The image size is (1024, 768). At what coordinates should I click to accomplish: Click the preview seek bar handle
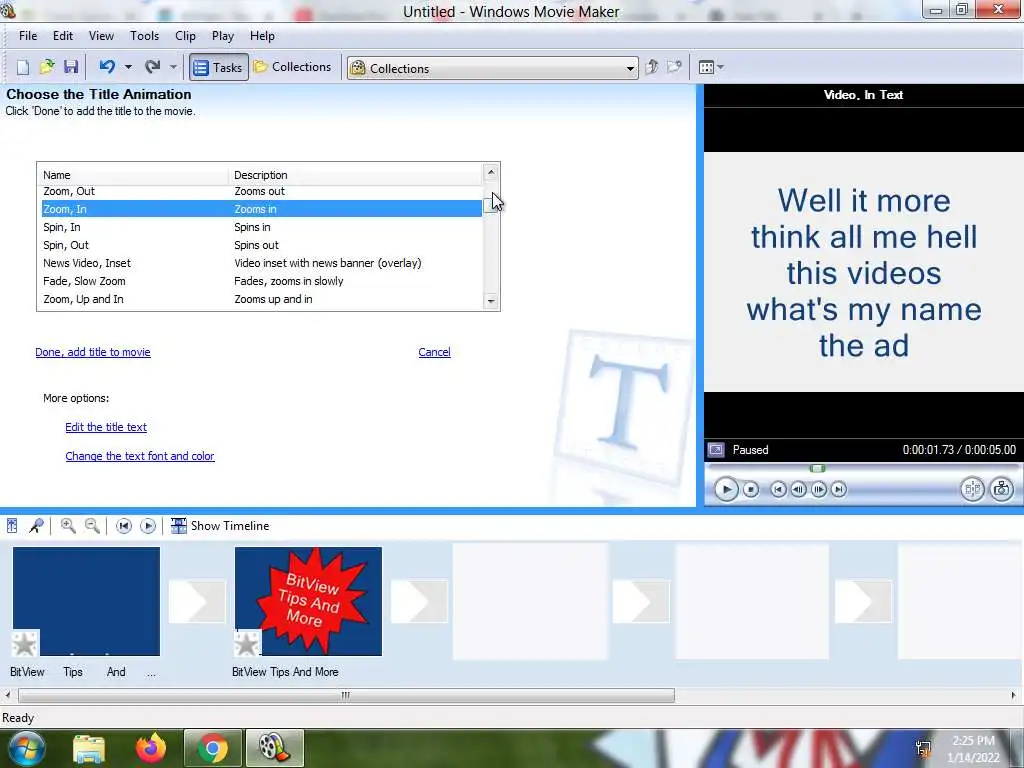[818, 468]
